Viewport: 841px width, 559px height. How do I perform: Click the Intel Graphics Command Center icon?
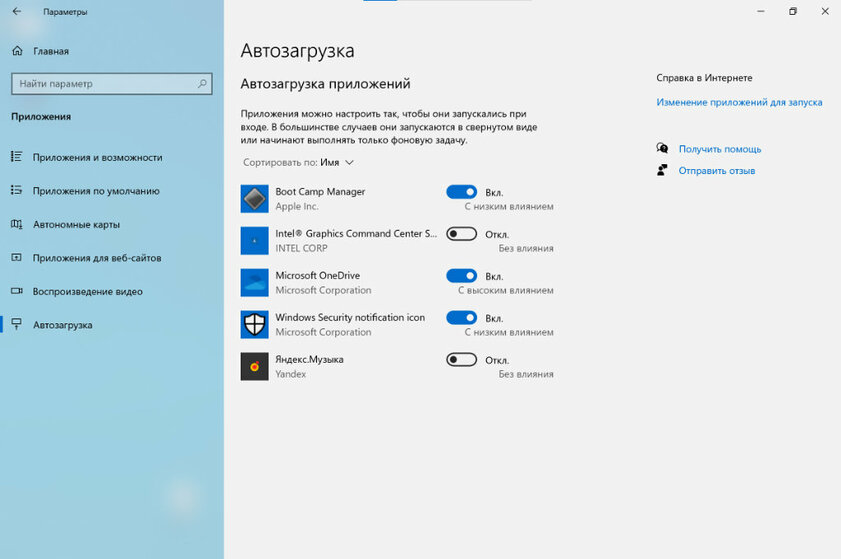(x=254, y=240)
